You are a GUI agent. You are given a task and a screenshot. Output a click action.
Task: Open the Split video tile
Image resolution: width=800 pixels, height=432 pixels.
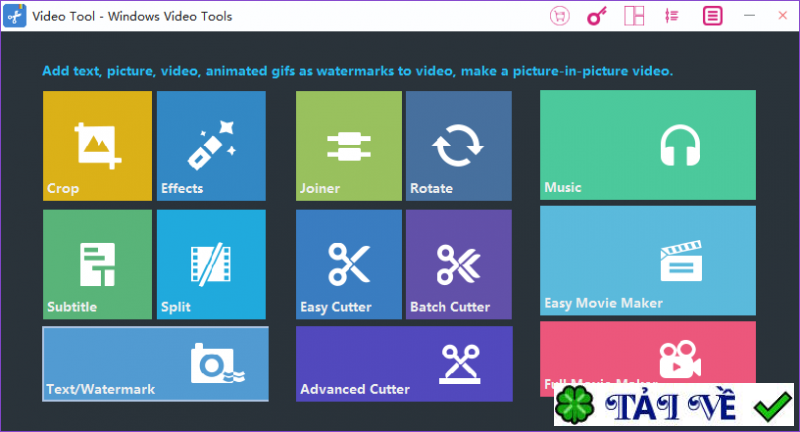tap(211, 264)
